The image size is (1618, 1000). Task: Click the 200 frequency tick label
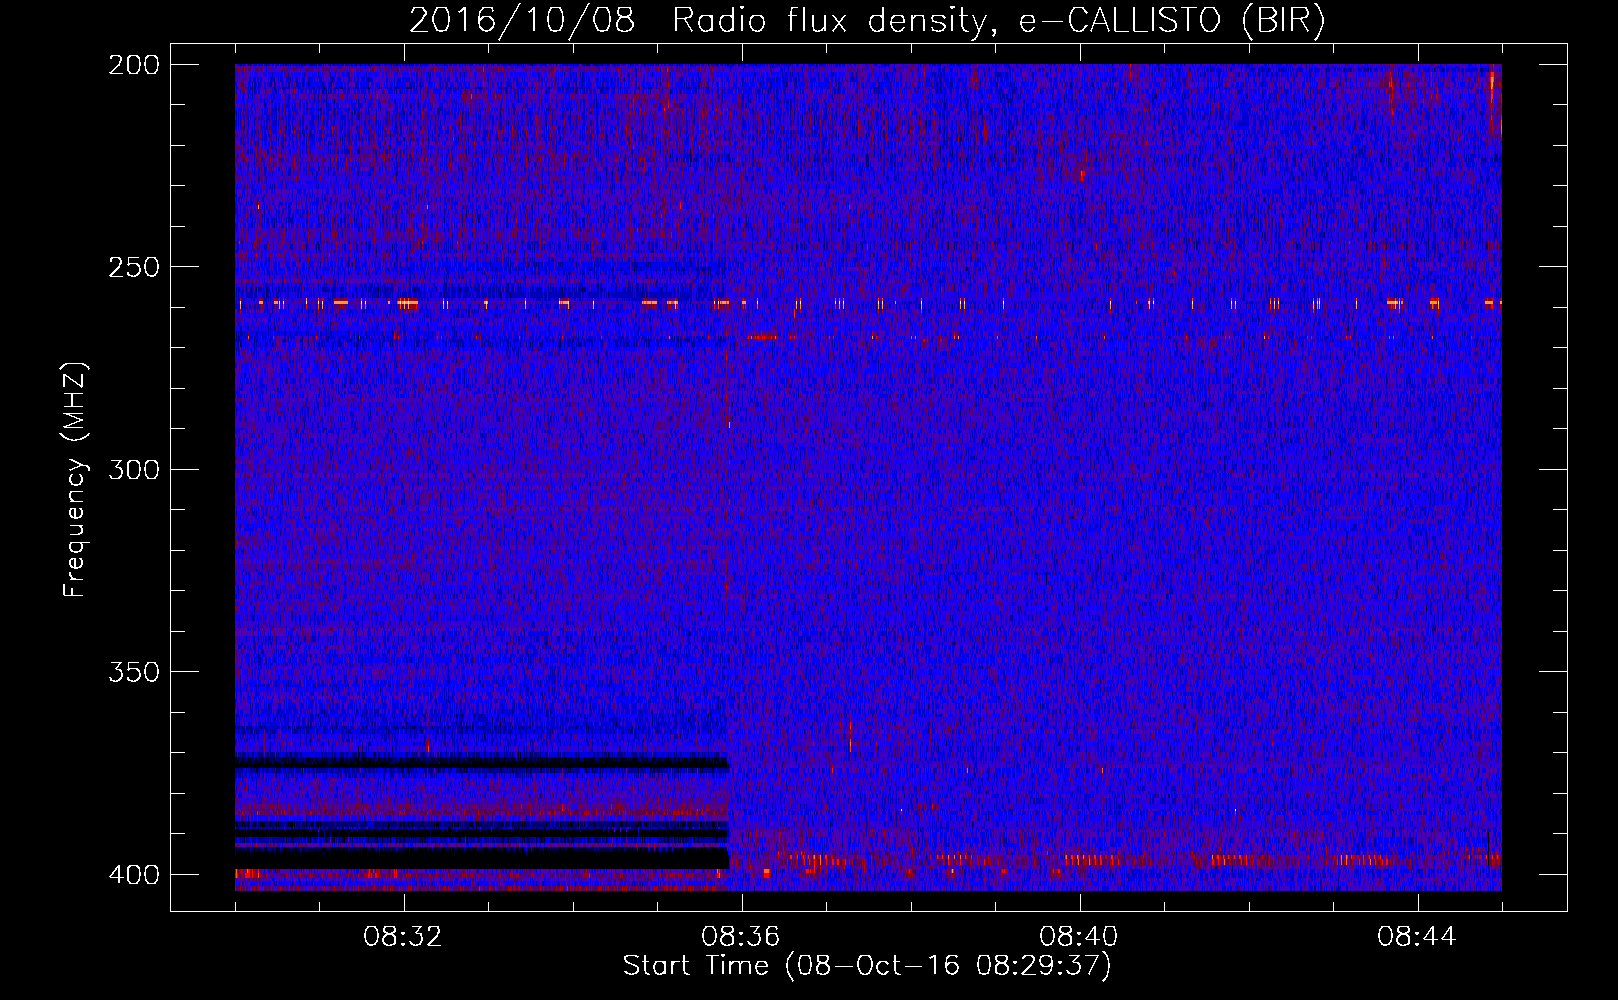pyautogui.click(x=133, y=65)
